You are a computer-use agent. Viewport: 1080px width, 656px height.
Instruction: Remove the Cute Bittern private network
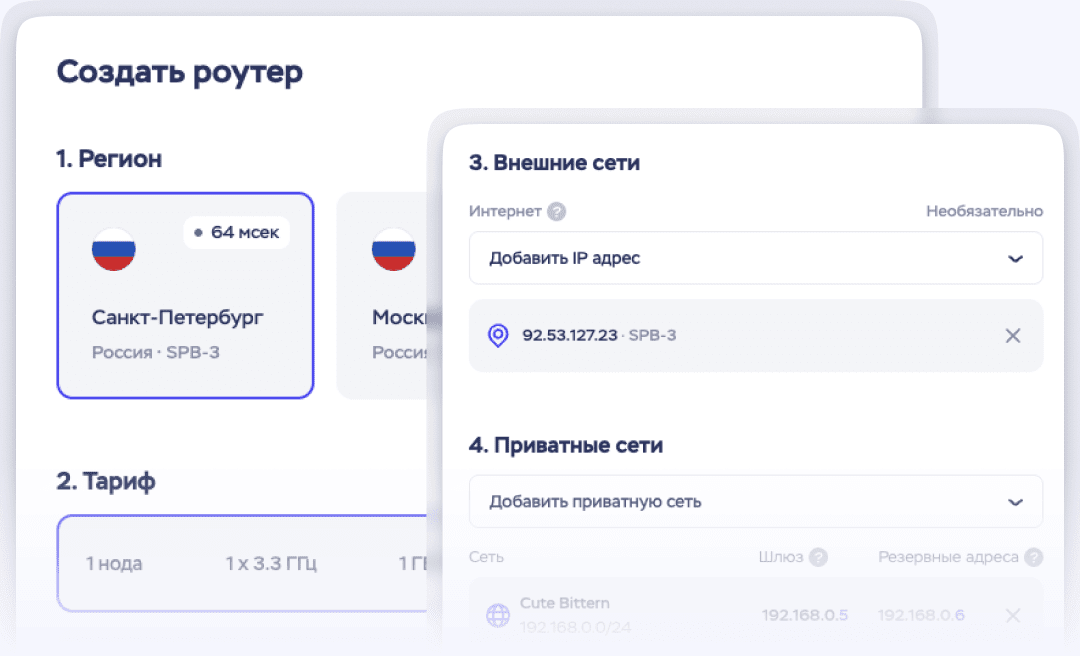(1013, 615)
